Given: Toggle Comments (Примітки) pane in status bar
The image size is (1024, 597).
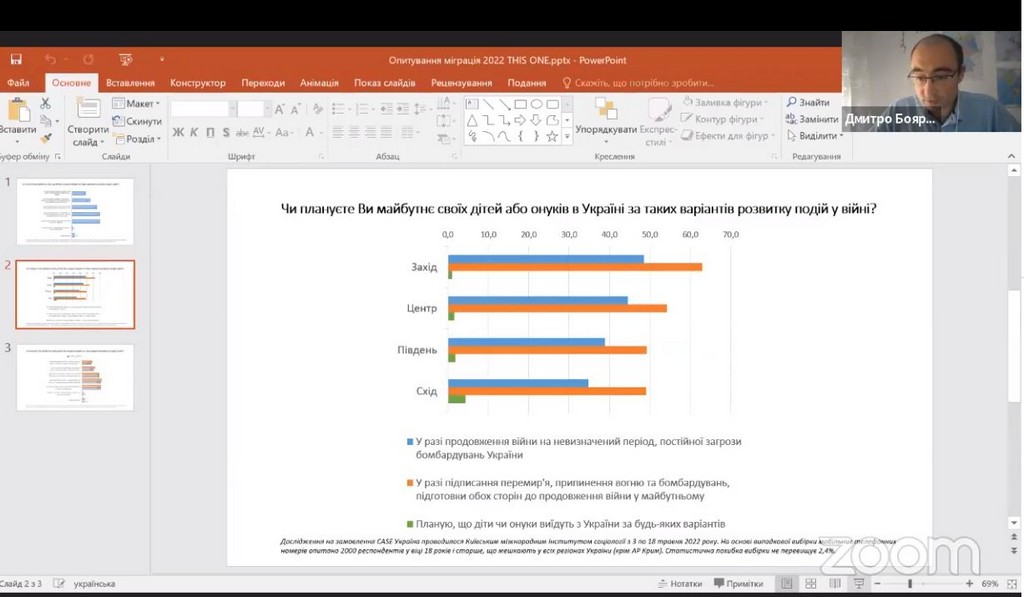Looking at the screenshot, I should click(738, 583).
